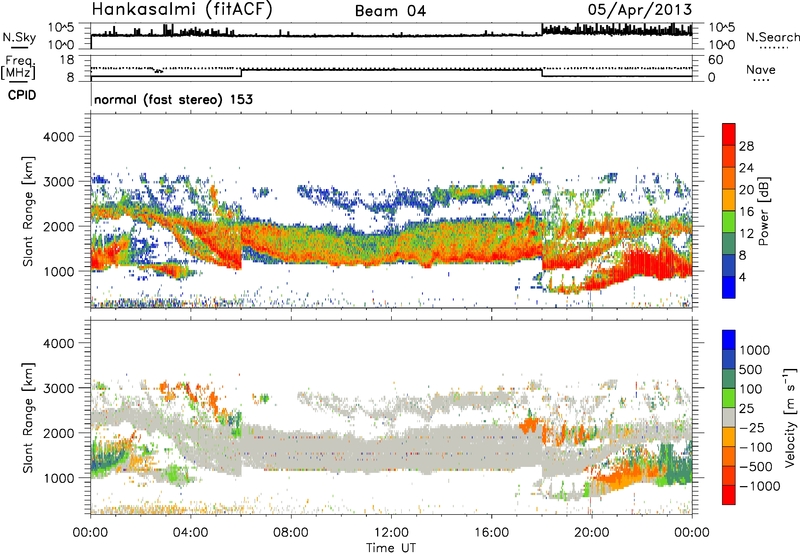
Task: Select the "18" frequency axis tick
Action: point(66,60)
